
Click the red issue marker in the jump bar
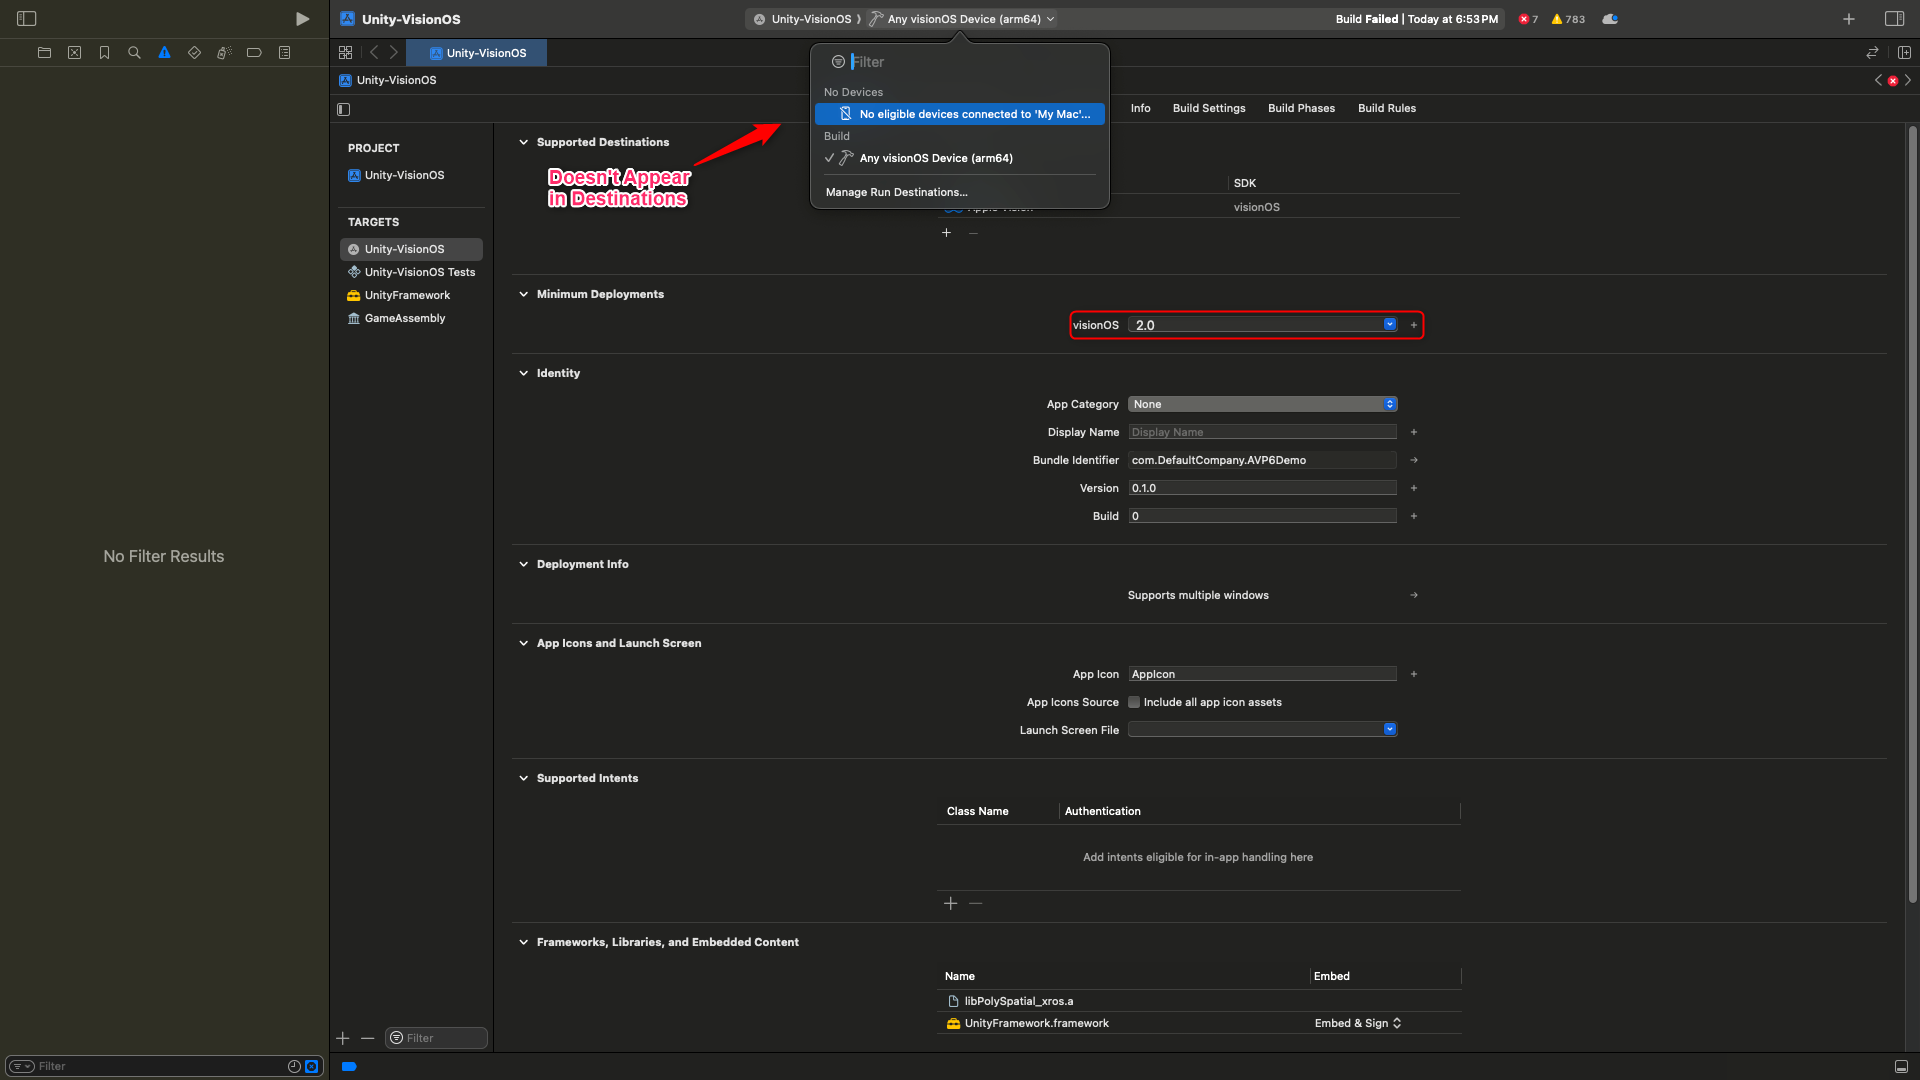pyautogui.click(x=1893, y=81)
